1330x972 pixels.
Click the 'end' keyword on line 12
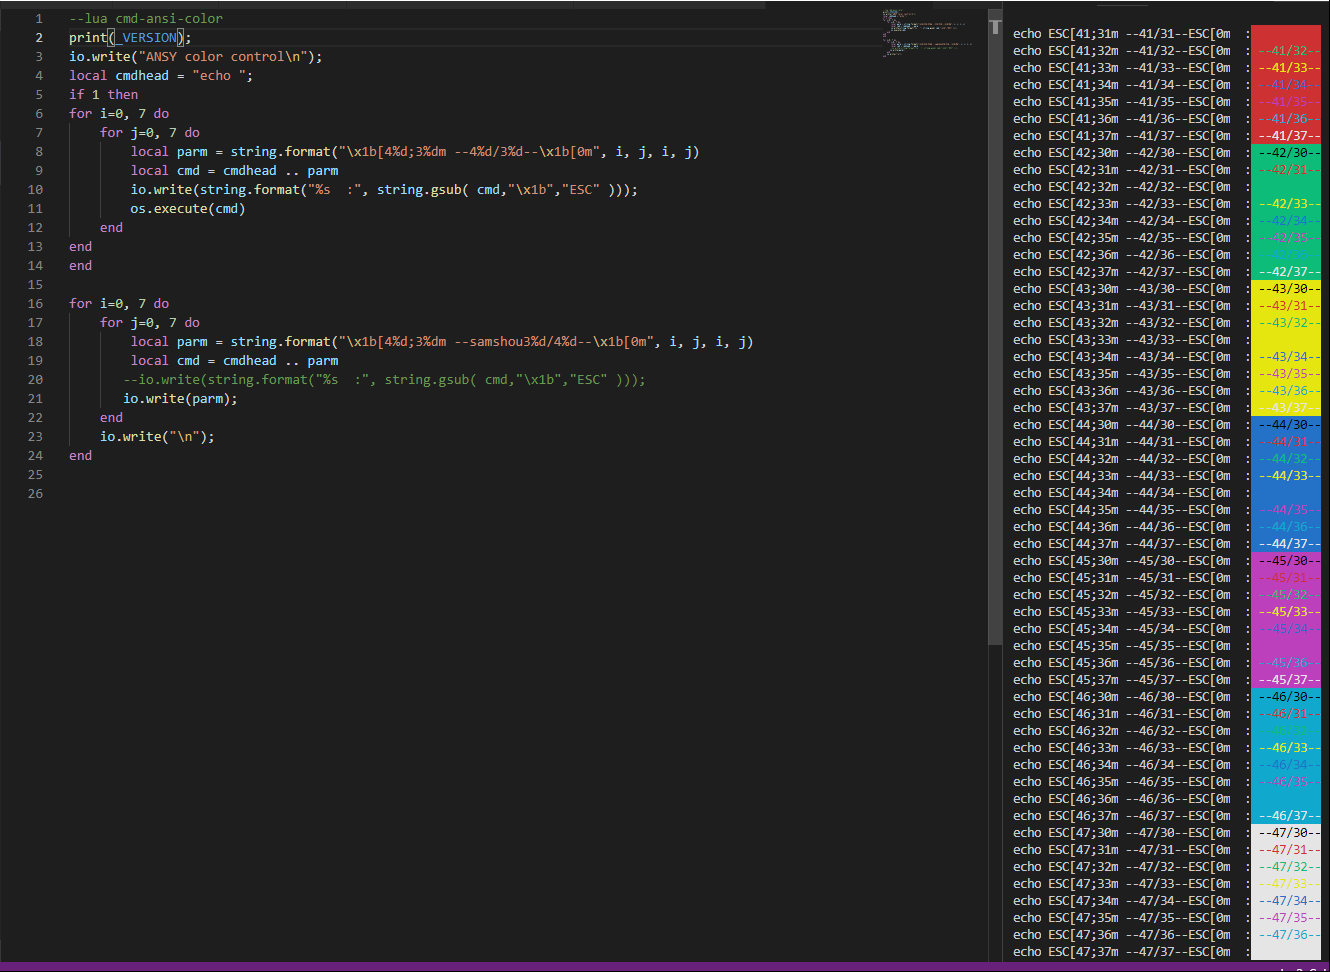(x=112, y=228)
